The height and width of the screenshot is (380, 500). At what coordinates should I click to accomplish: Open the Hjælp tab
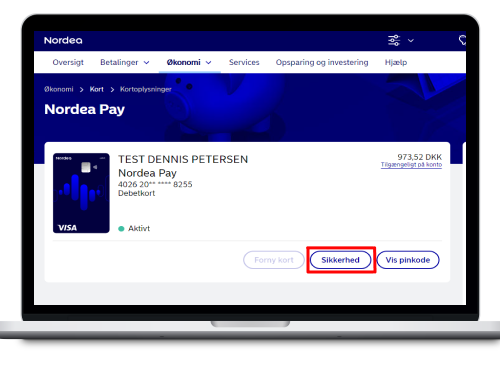pyautogui.click(x=396, y=62)
